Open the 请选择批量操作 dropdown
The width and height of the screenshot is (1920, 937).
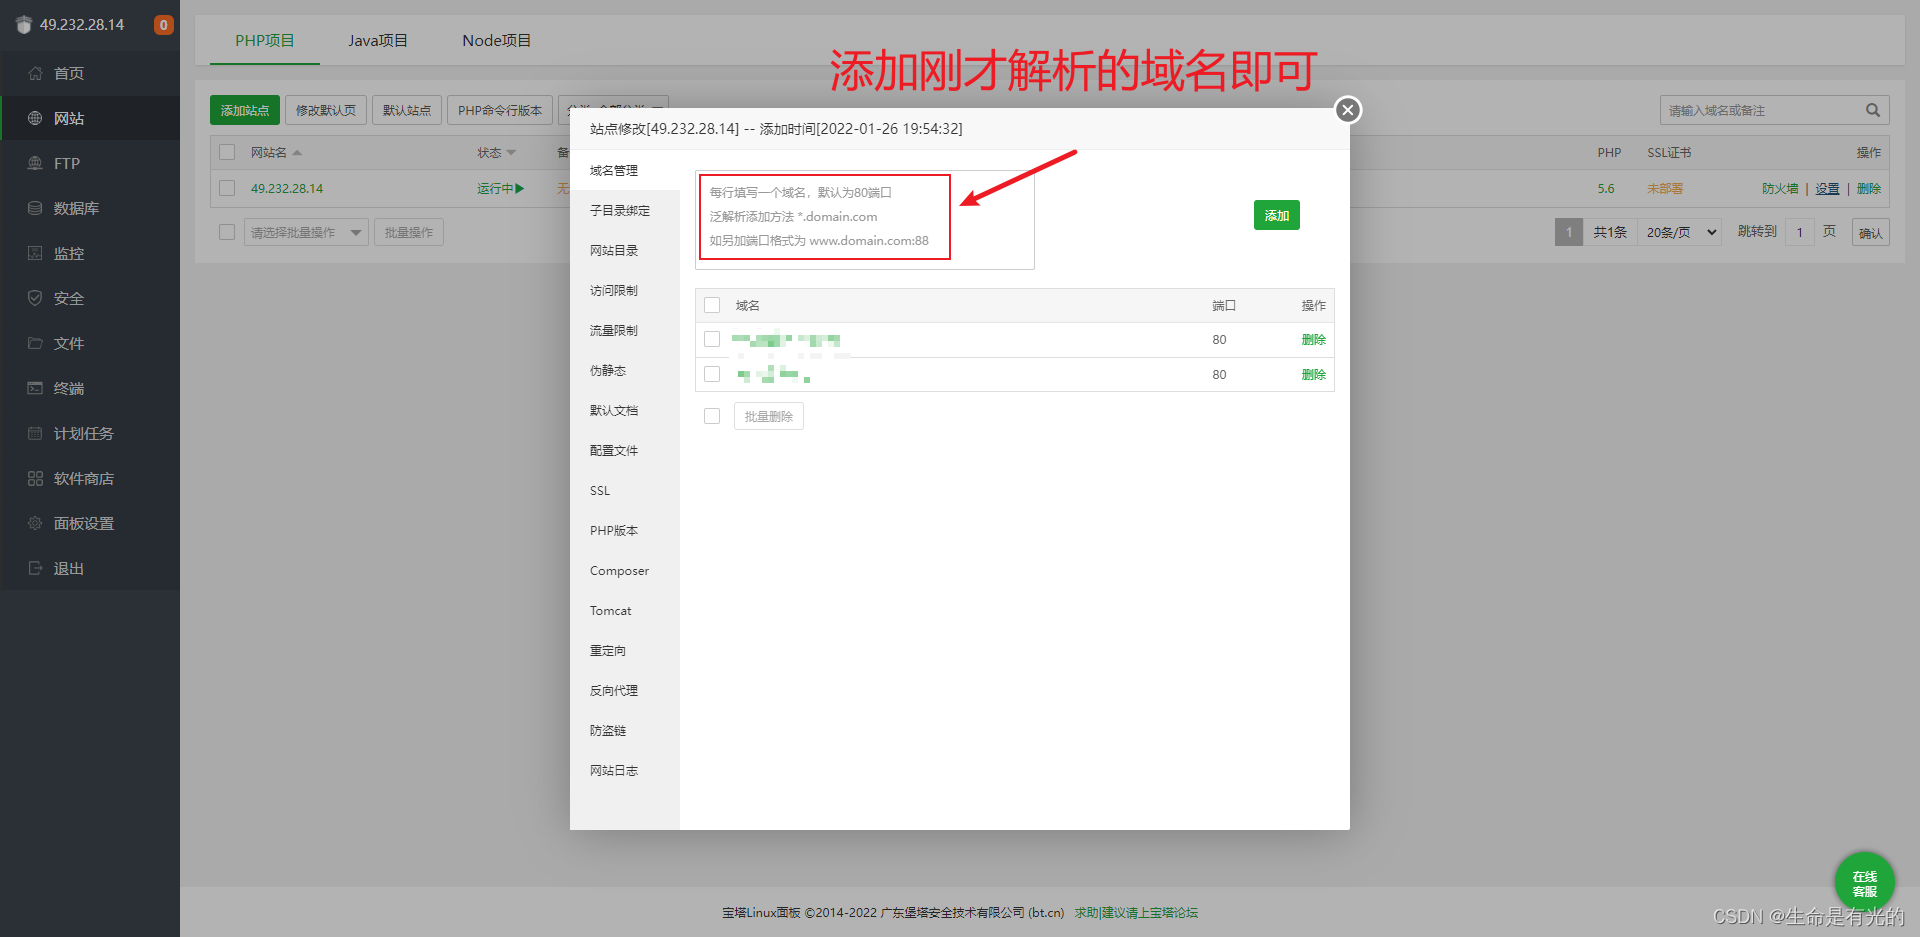tap(306, 232)
